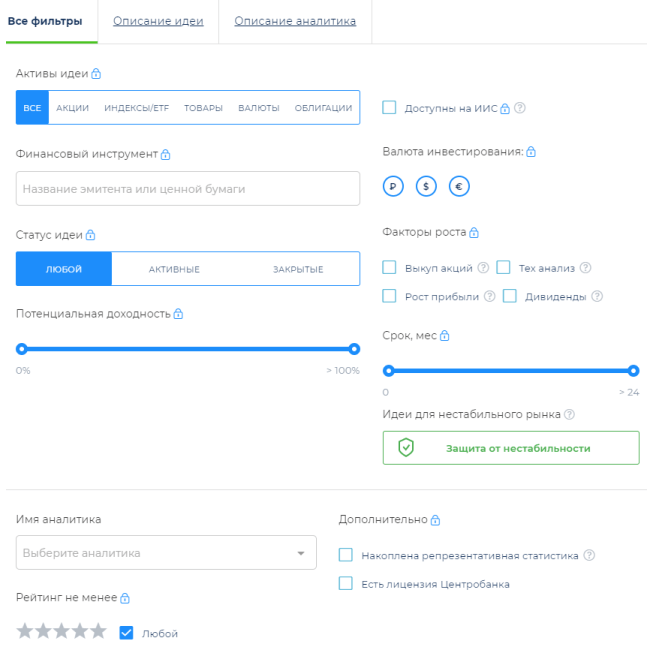Click help icon beside Доступны на ИИС

520,108
